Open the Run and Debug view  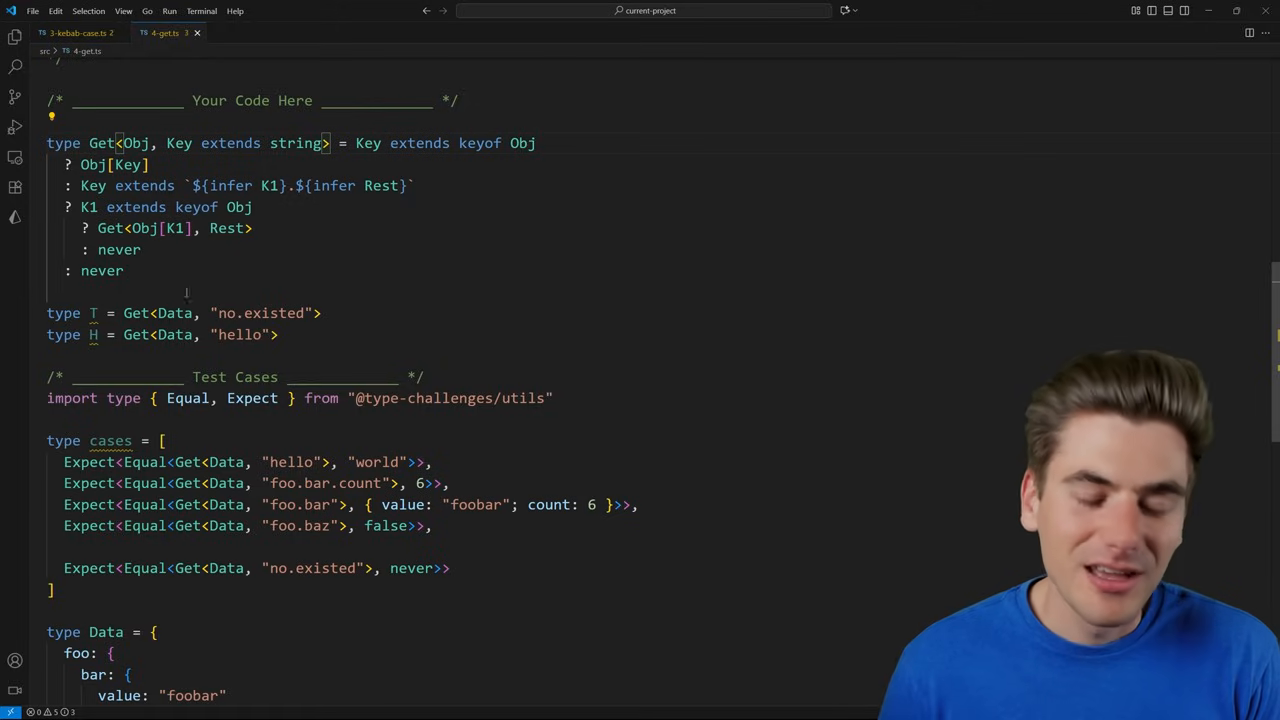click(15, 127)
